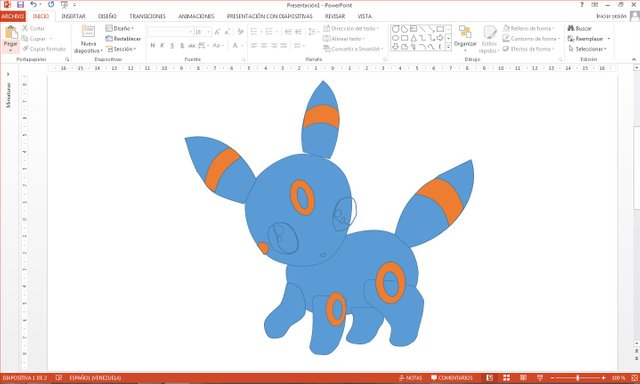Toggle NOTAS pane in status bar
The image size is (640, 384).
411,378
